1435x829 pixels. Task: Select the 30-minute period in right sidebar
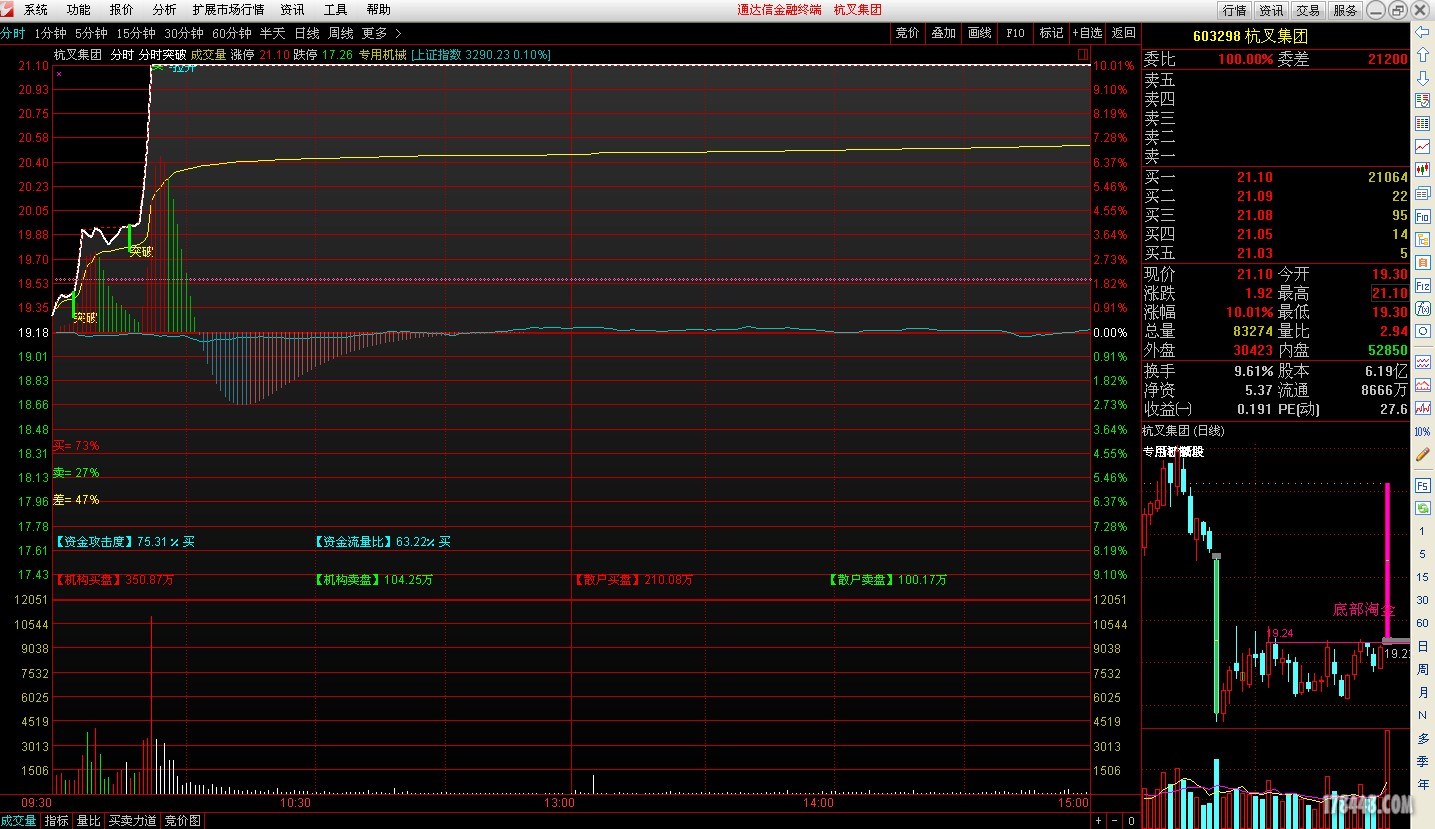(x=1422, y=600)
